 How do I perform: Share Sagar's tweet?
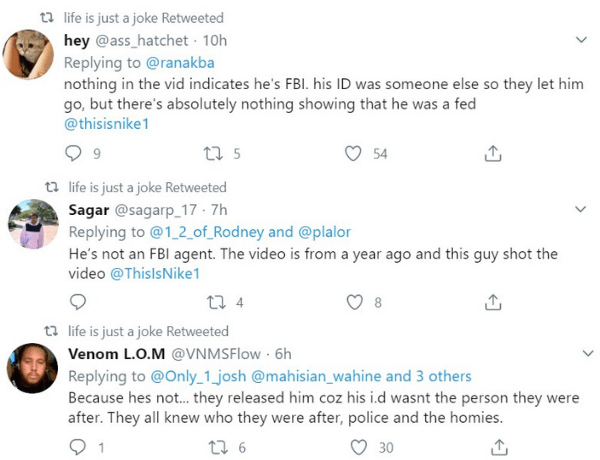(493, 302)
